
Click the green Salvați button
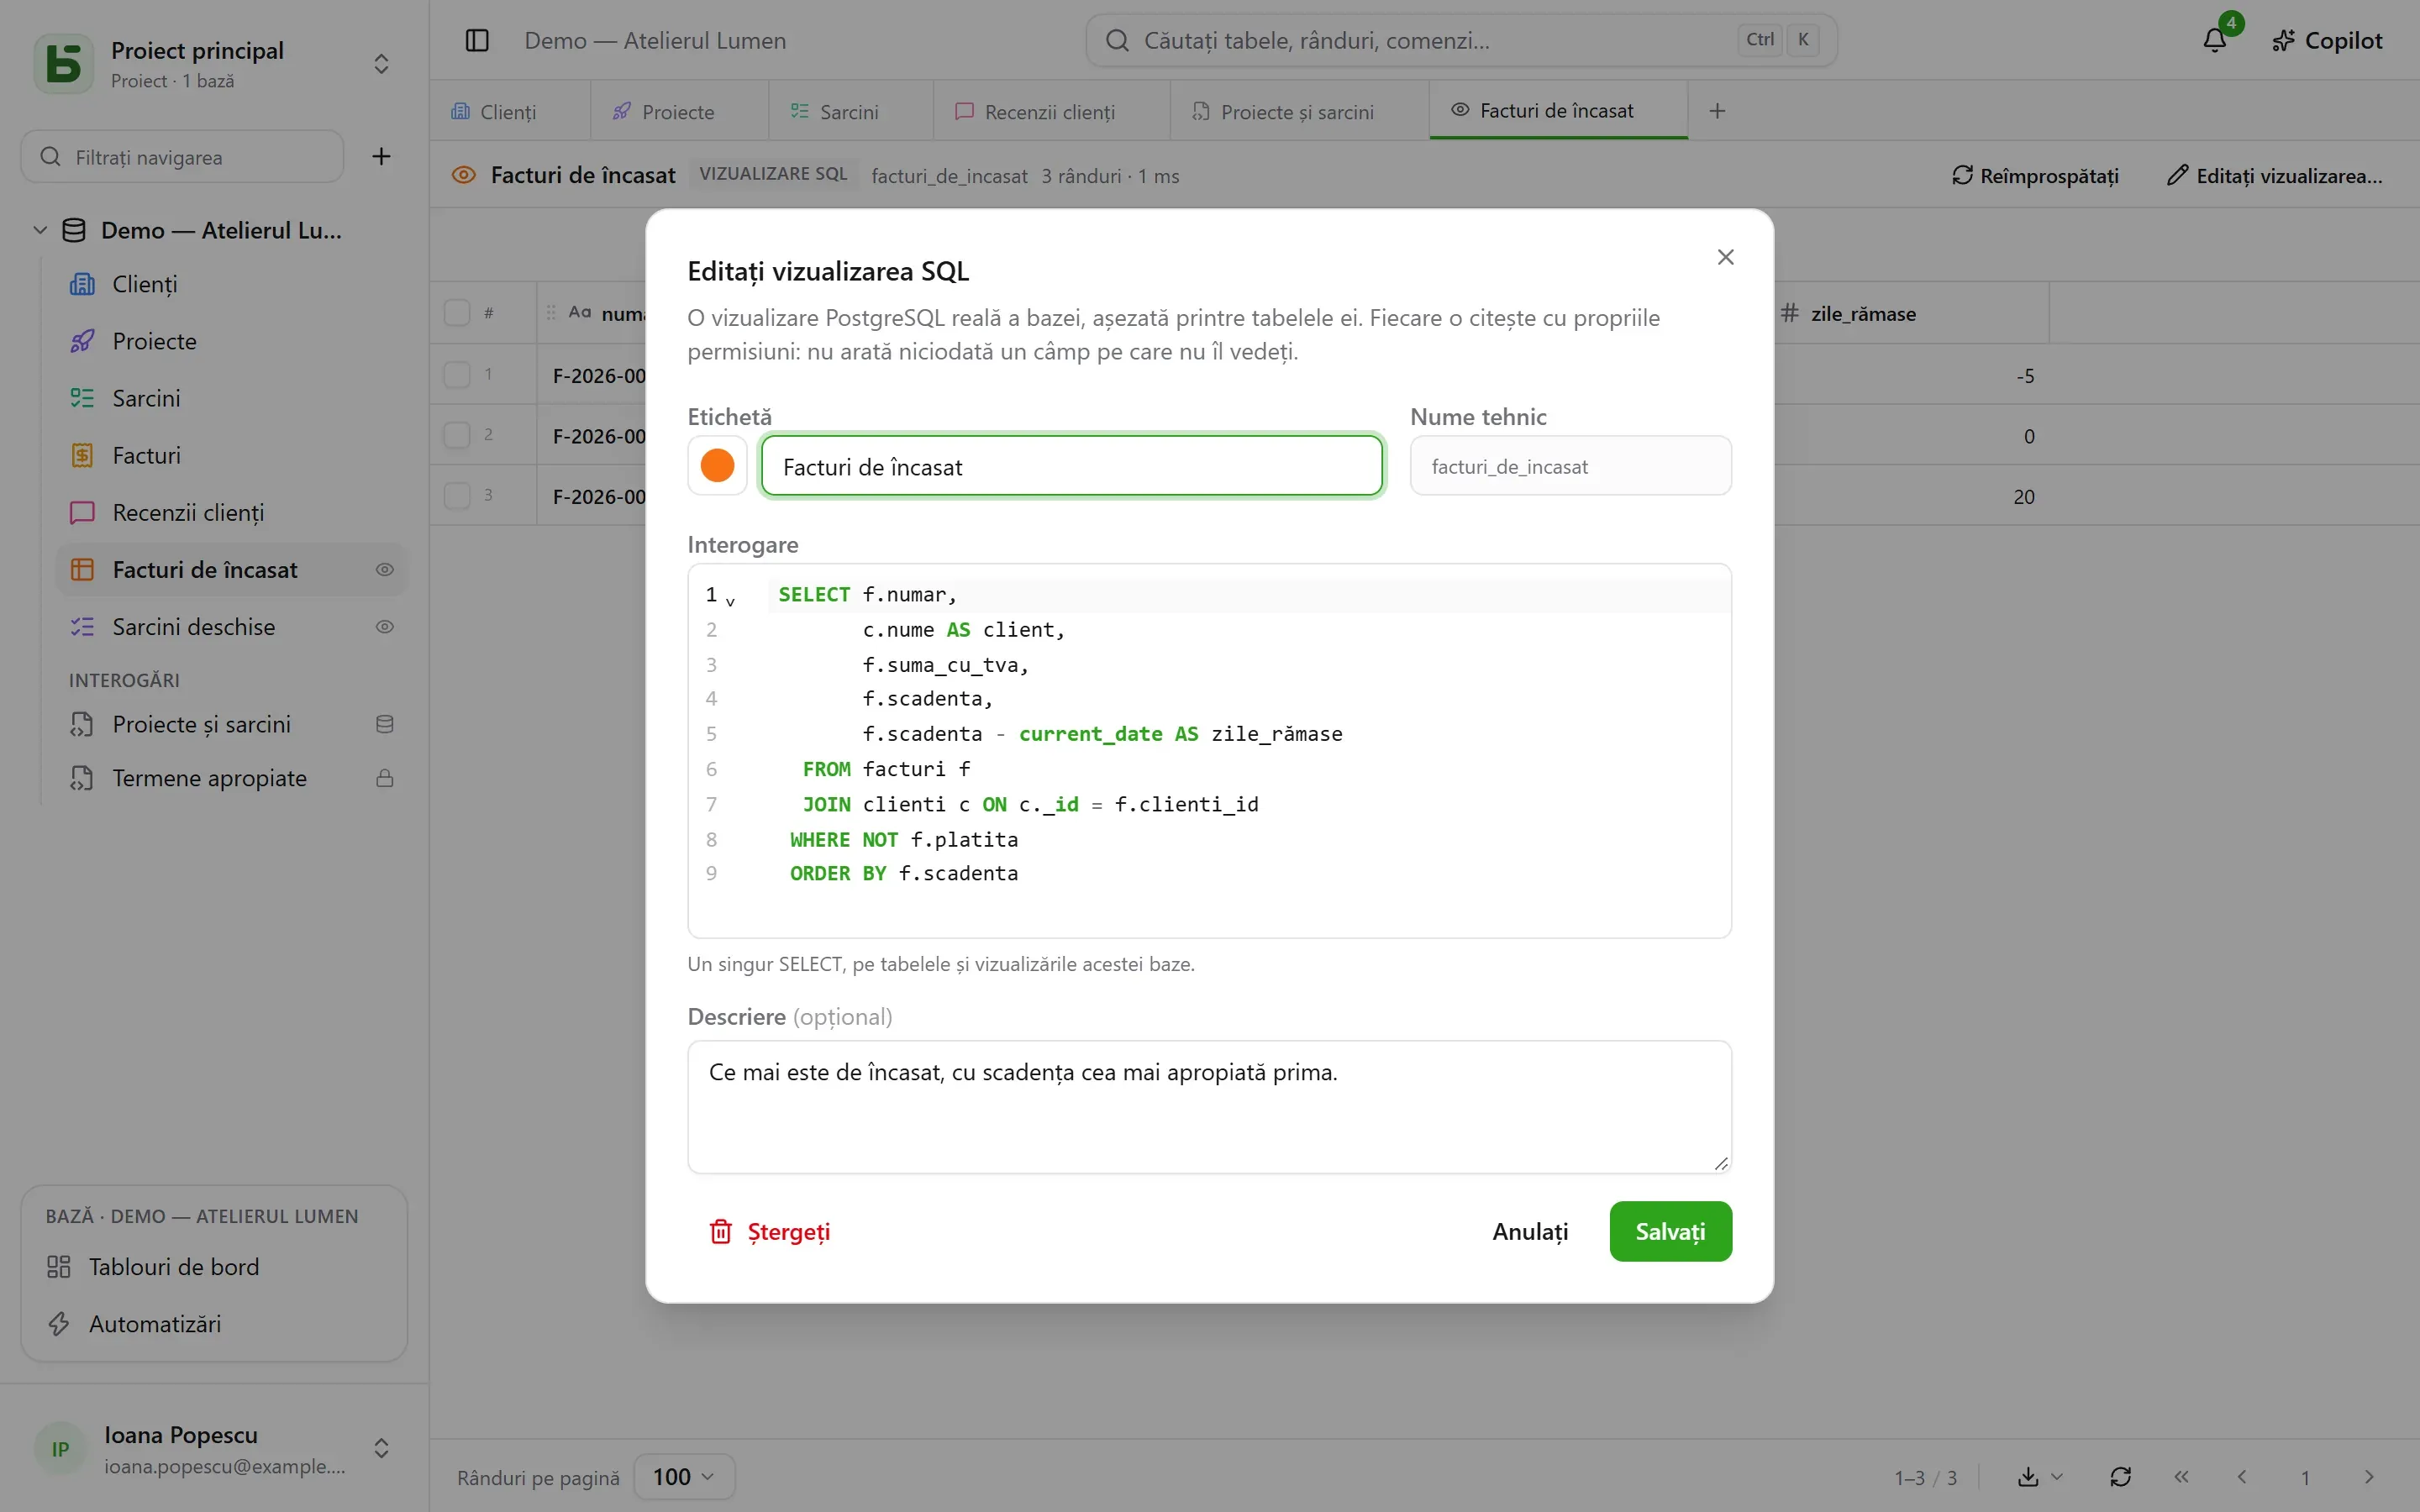[1670, 1231]
